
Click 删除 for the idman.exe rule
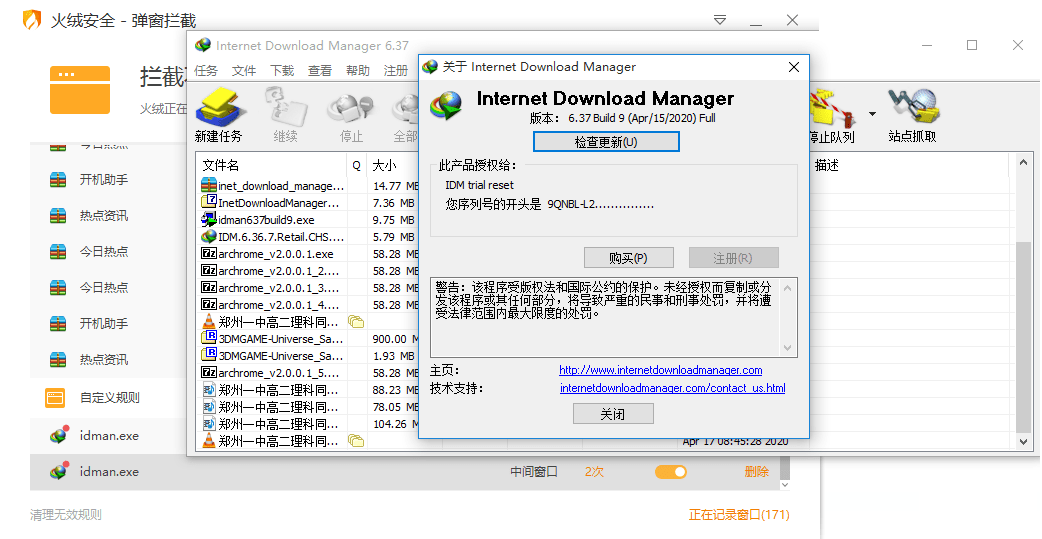point(757,472)
